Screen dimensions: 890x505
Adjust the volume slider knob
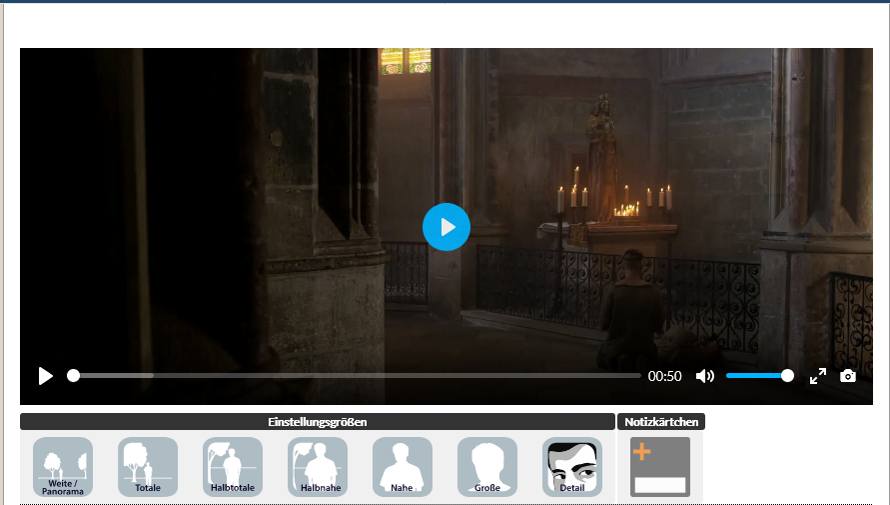pyautogui.click(x=787, y=376)
